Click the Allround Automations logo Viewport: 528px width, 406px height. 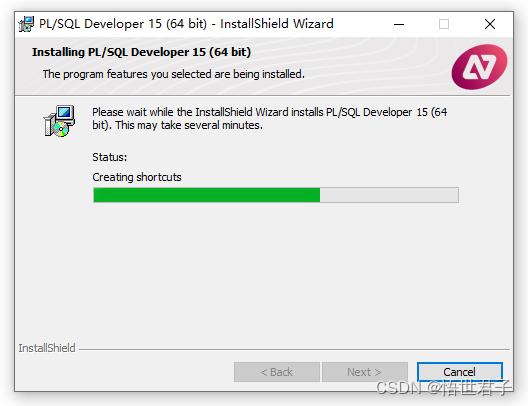479,67
